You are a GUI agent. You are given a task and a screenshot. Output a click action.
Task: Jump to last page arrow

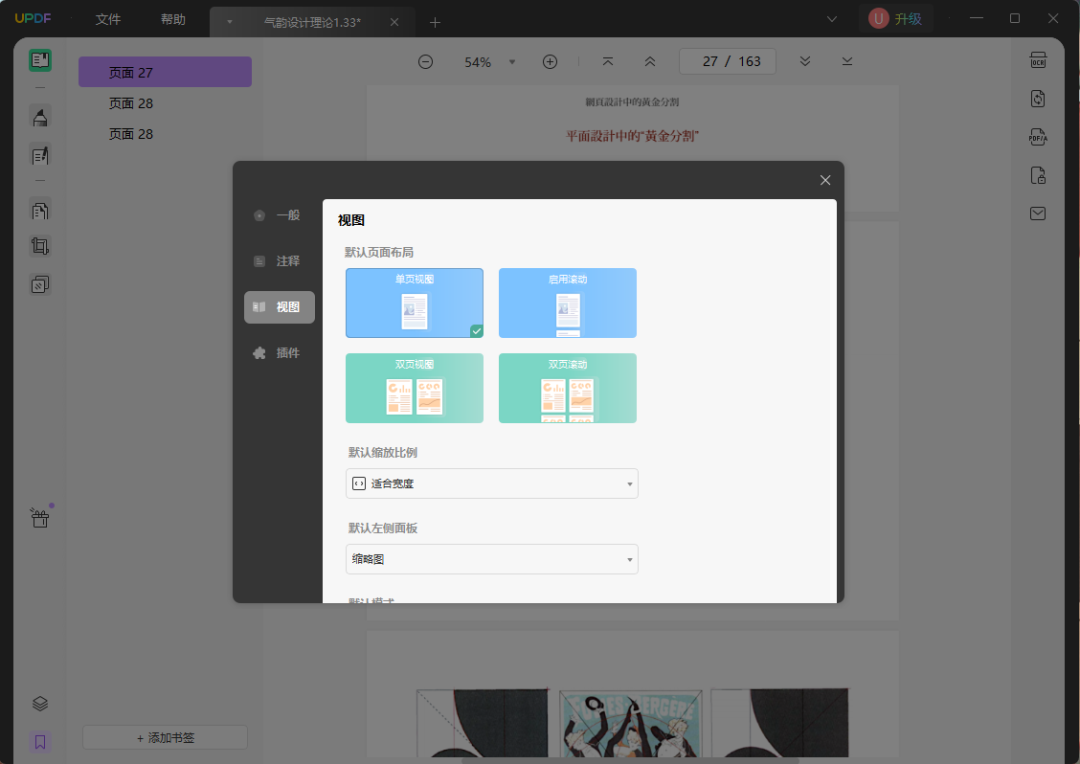847,61
